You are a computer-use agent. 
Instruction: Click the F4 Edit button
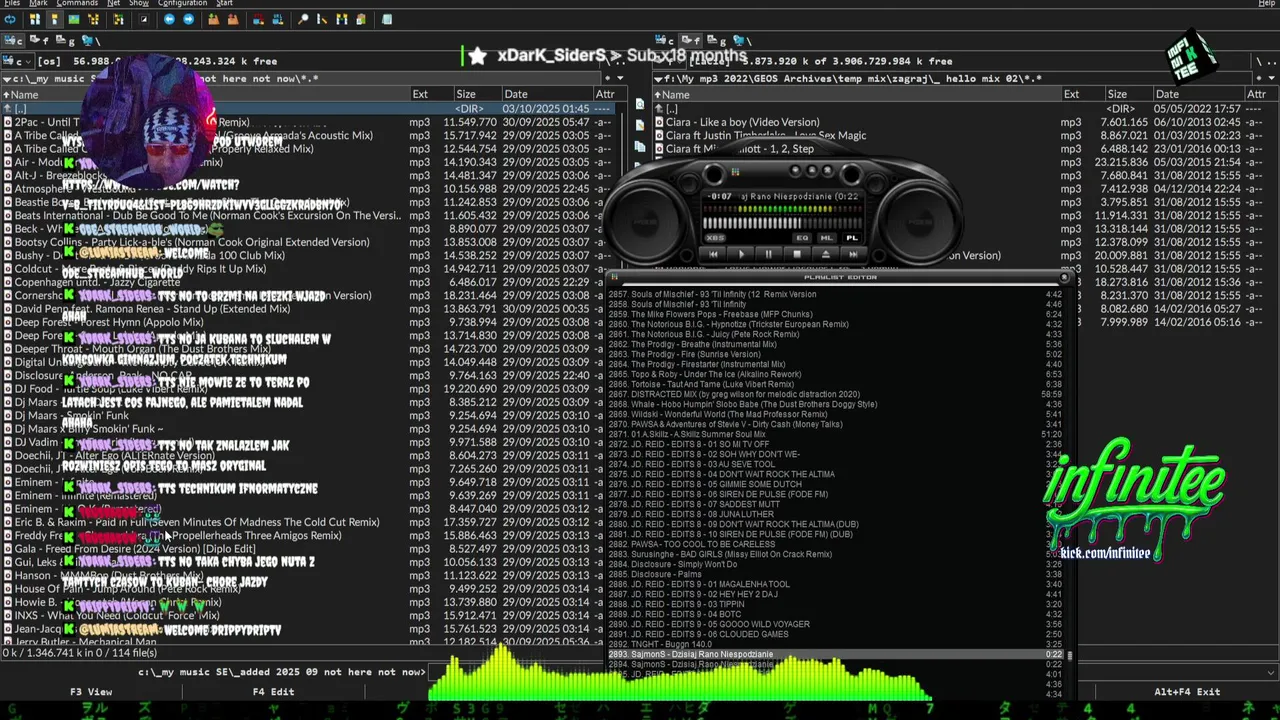273,691
